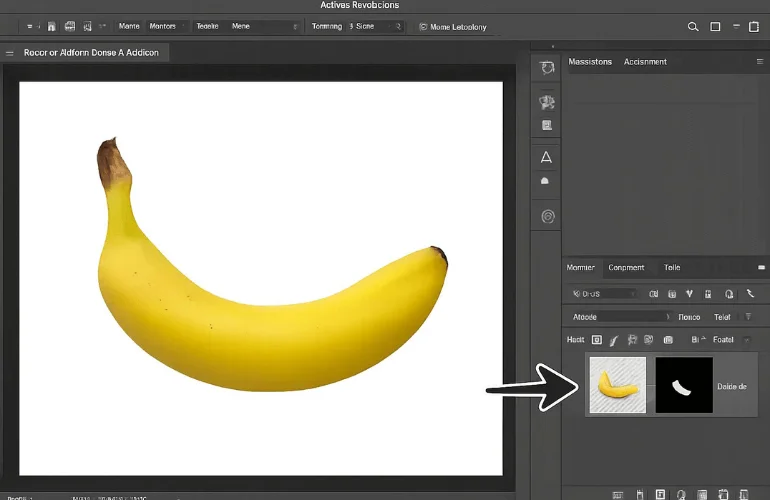Click the small dome-shaped icon in side strip
This screenshot has height=500, width=770.
click(x=545, y=181)
